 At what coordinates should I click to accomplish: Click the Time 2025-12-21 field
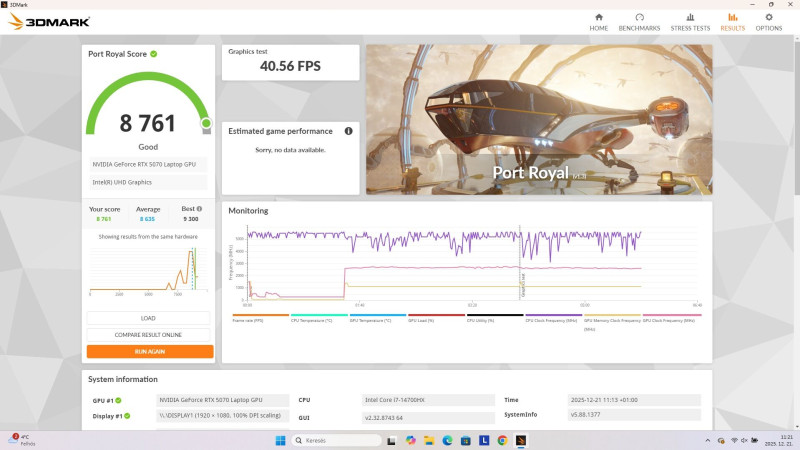coord(634,400)
